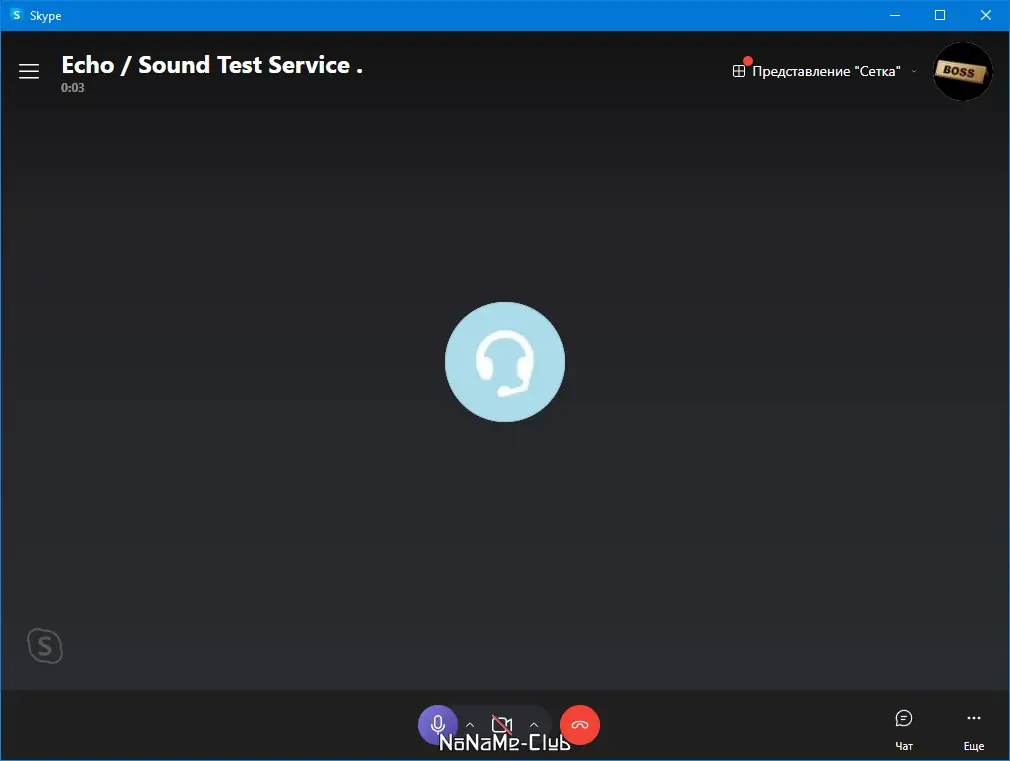Viewport: 1010px width, 761px height.
Task: Open the Еще more options menu
Action: pos(973,730)
